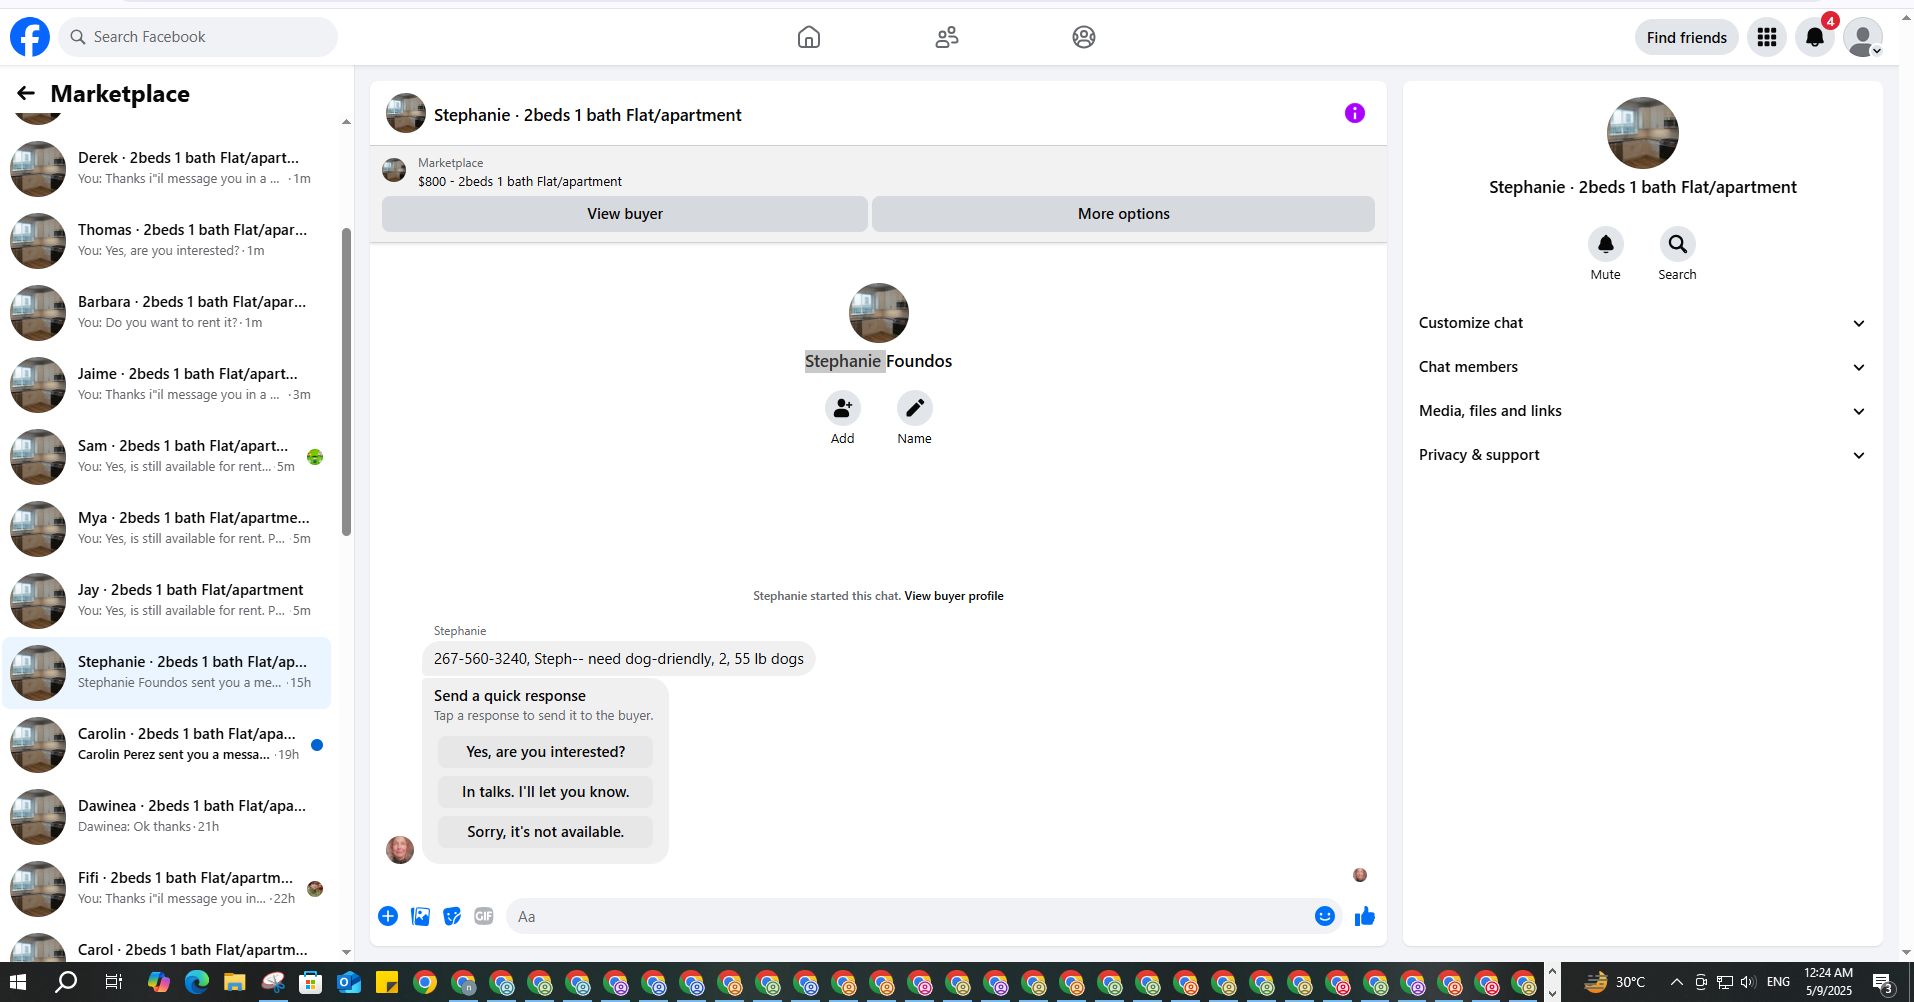Open more actions plus icon in composer
The height and width of the screenshot is (1002, 1914).
click(388, 916)
